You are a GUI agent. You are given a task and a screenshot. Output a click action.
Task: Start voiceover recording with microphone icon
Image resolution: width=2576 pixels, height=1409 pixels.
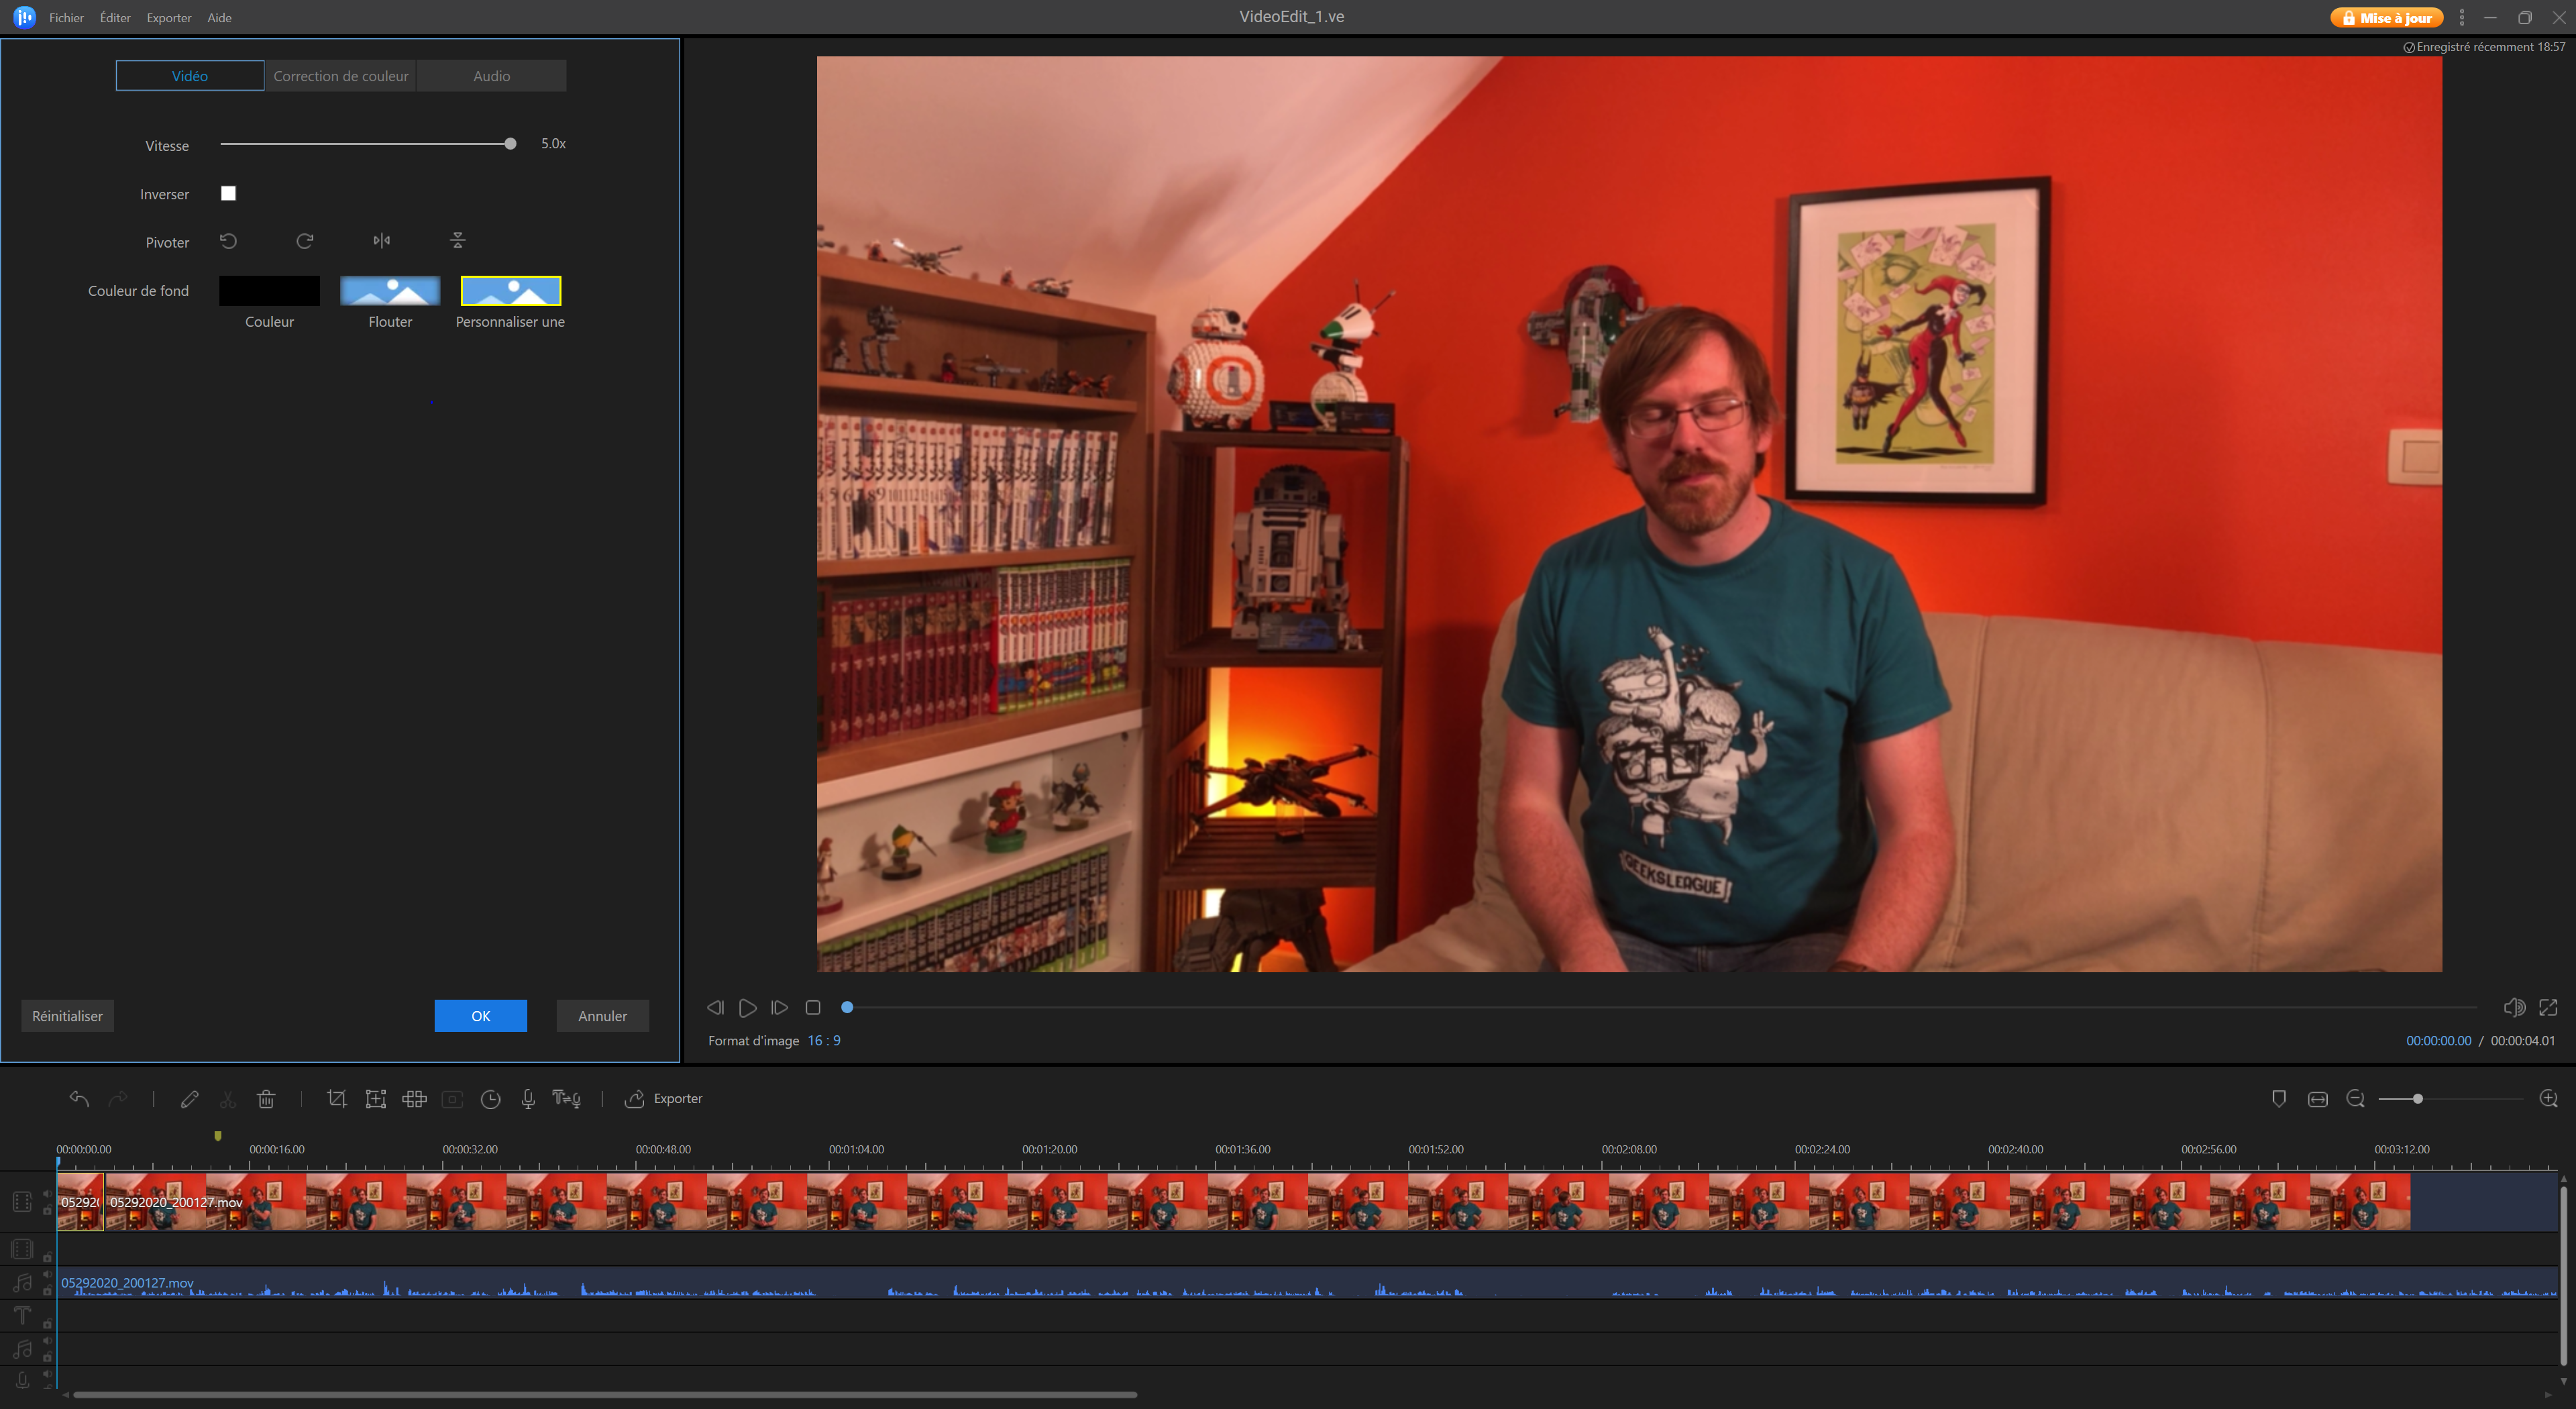point(528,1098)
